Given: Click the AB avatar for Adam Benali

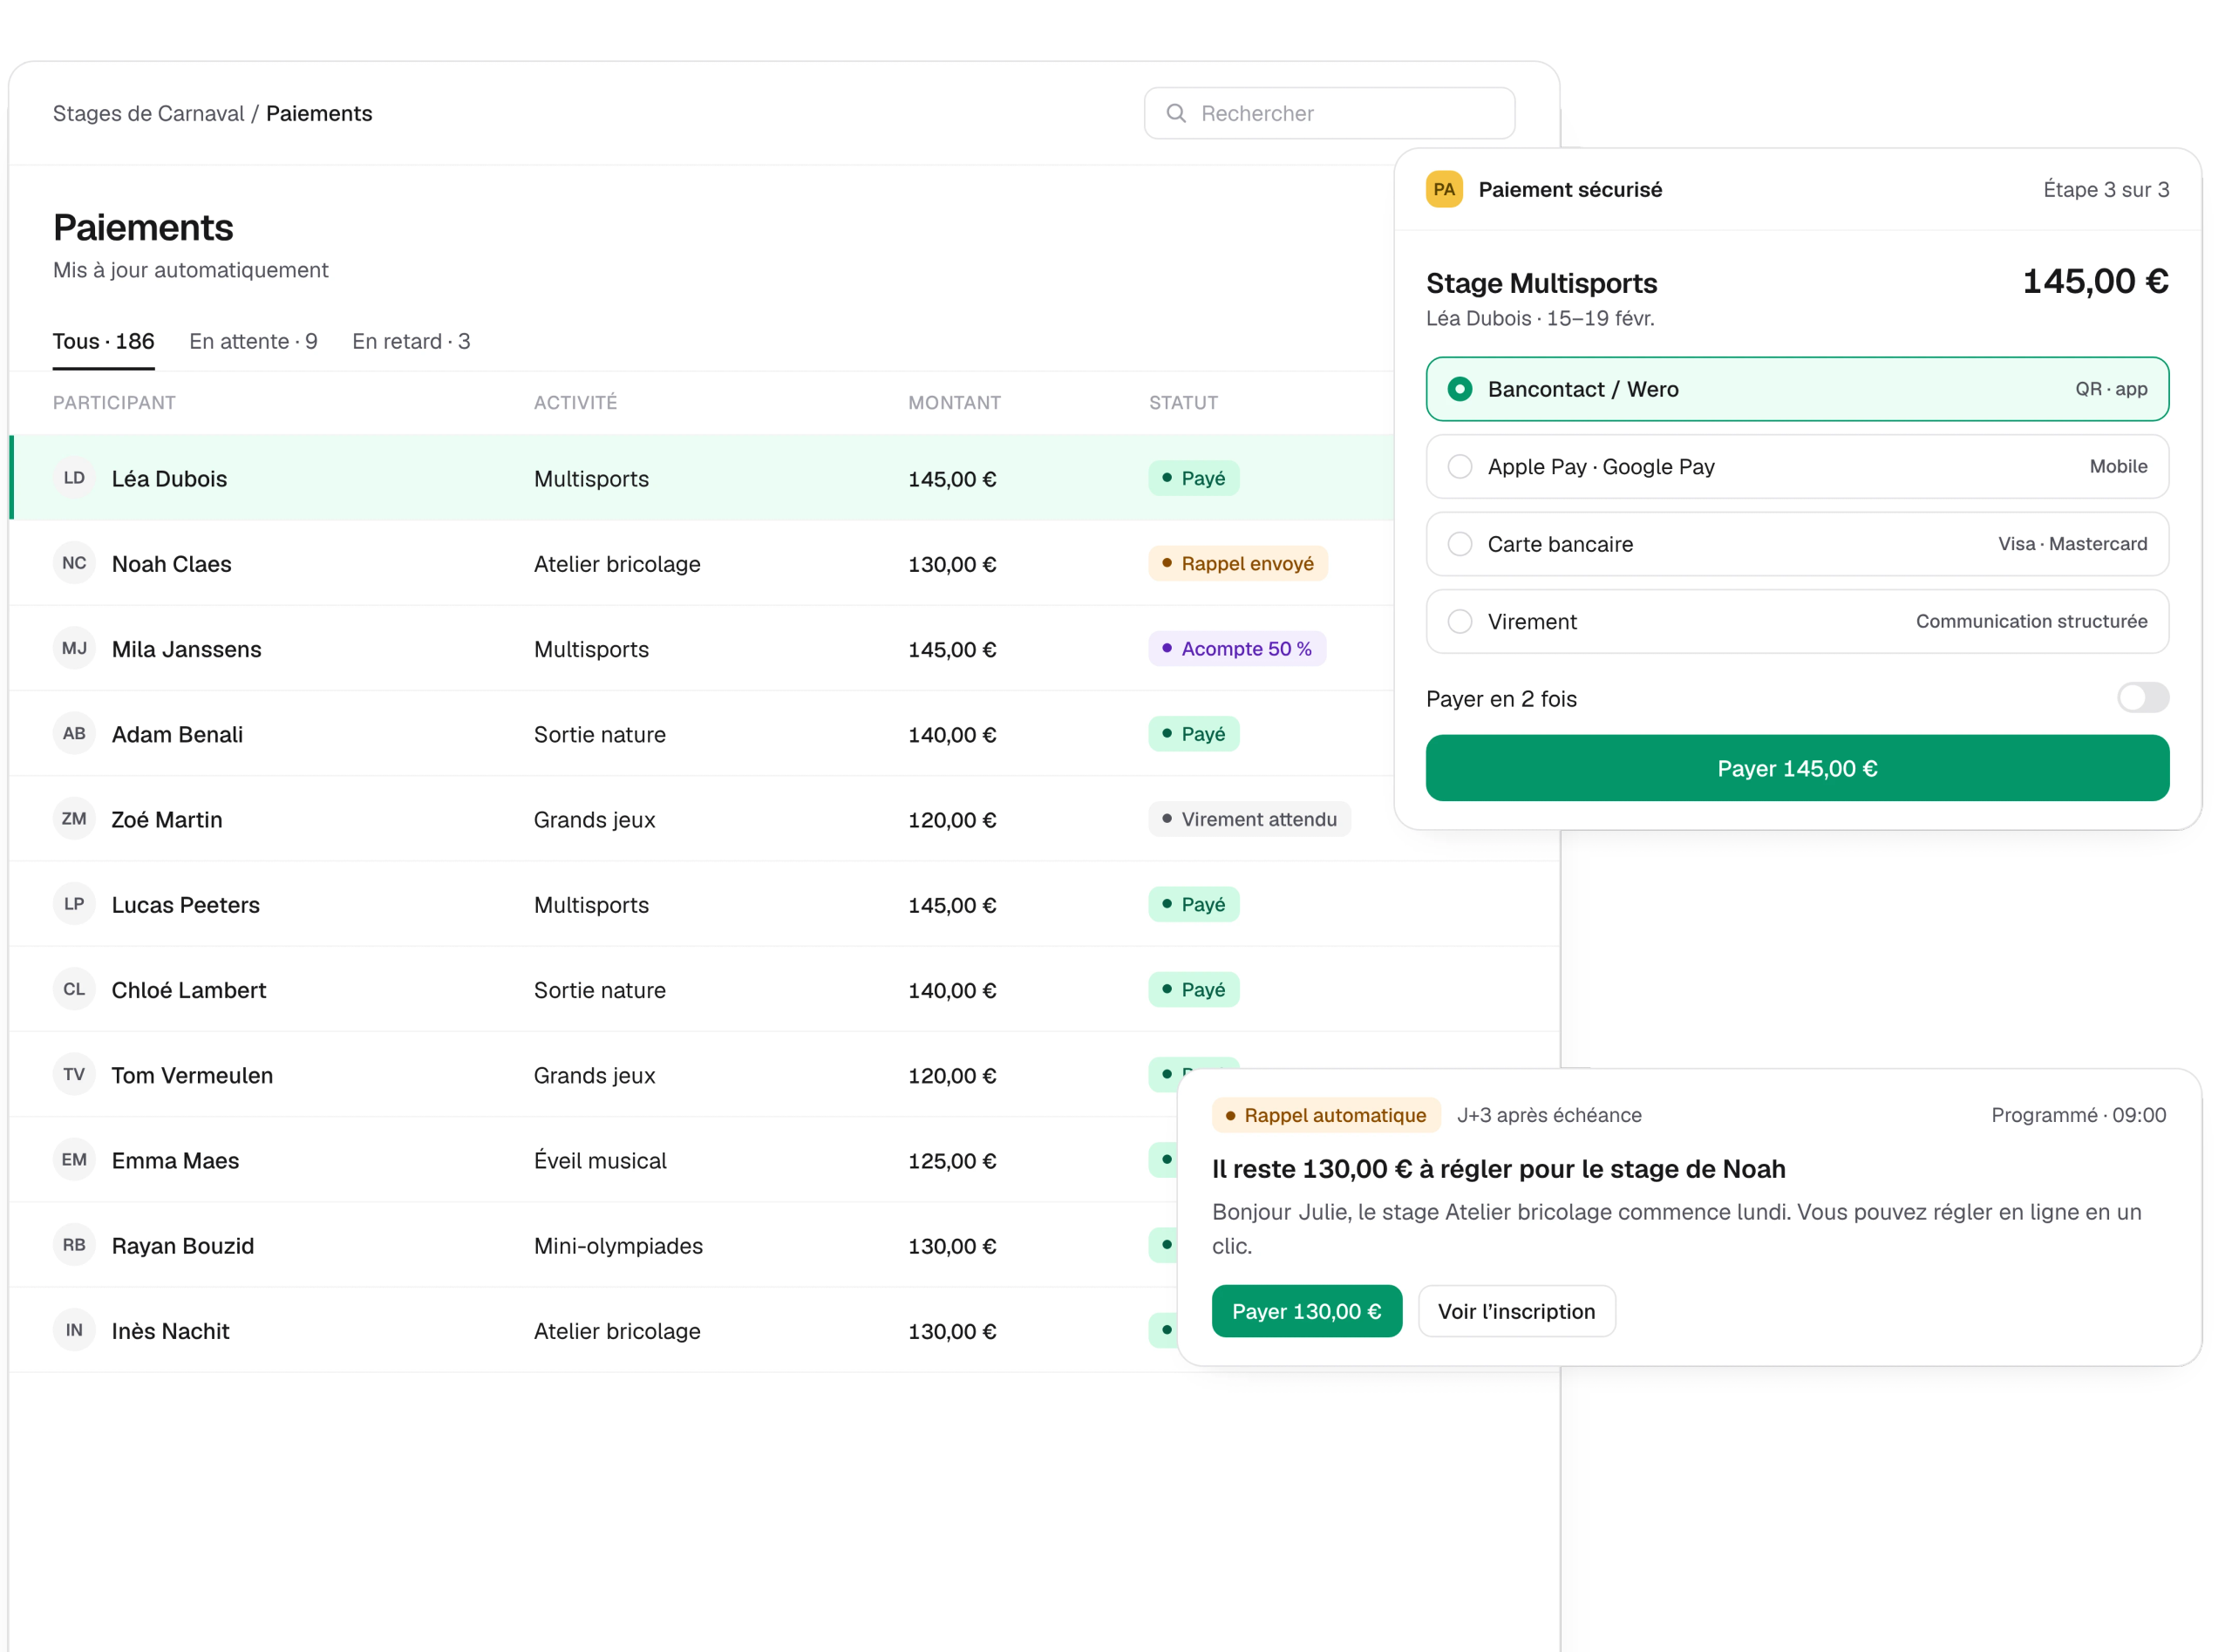Looking at the screenshot, I should coord(74,733).
